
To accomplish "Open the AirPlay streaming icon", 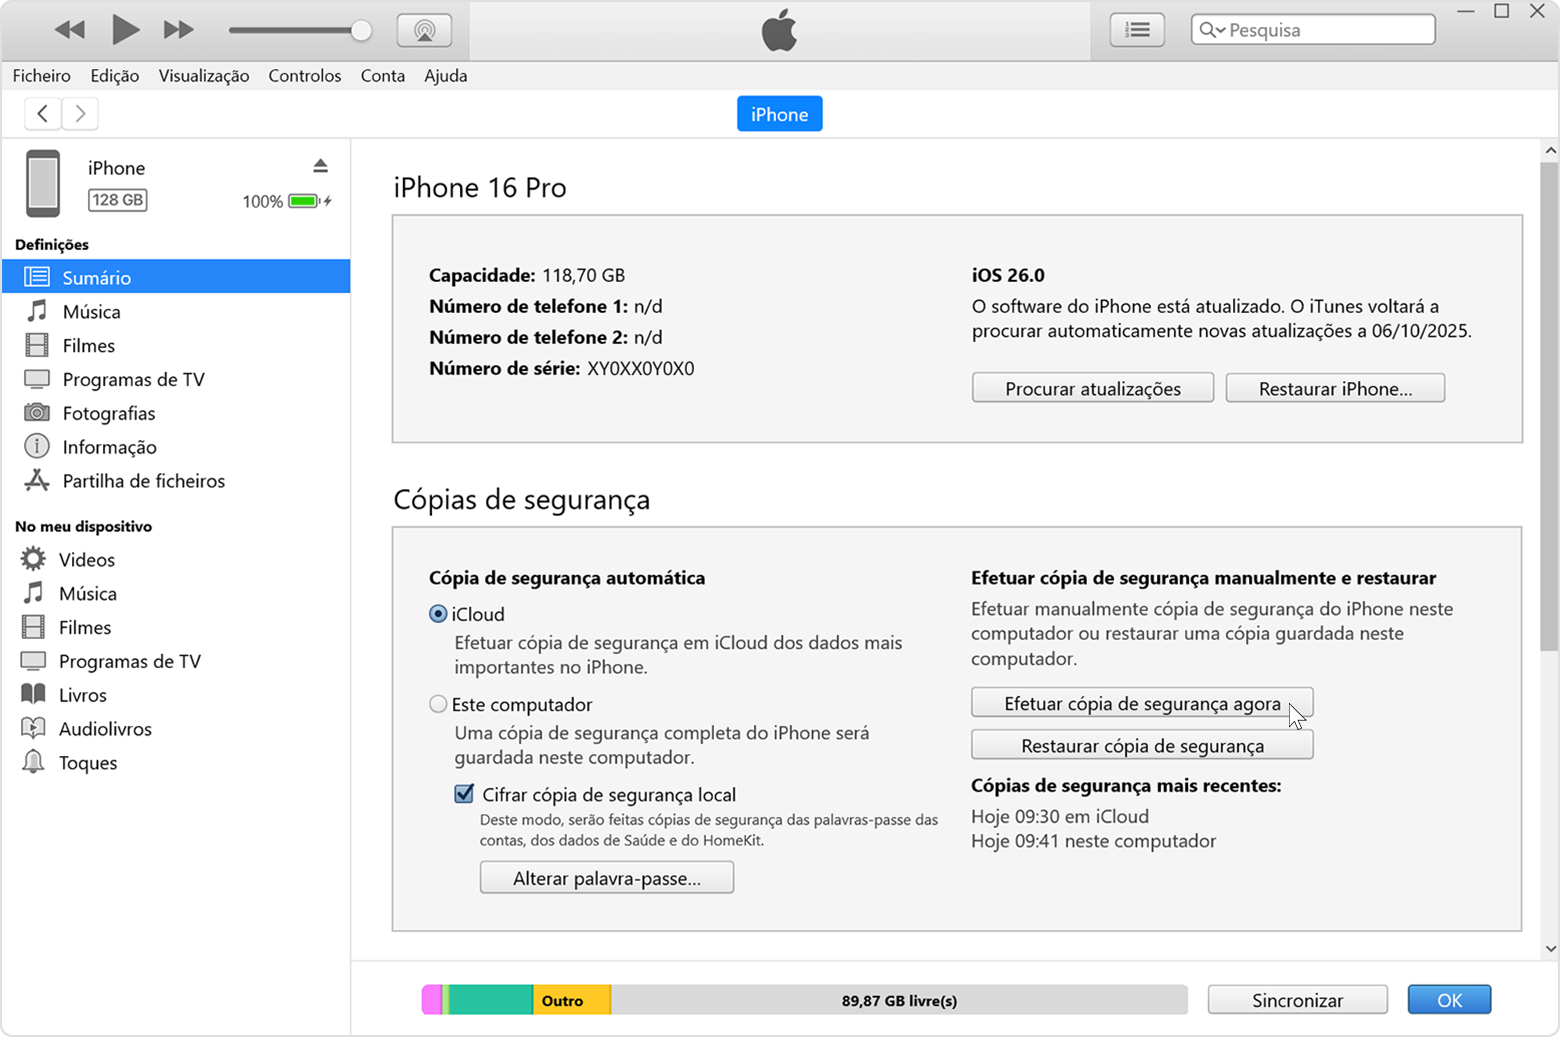I will tap(424, 29).
